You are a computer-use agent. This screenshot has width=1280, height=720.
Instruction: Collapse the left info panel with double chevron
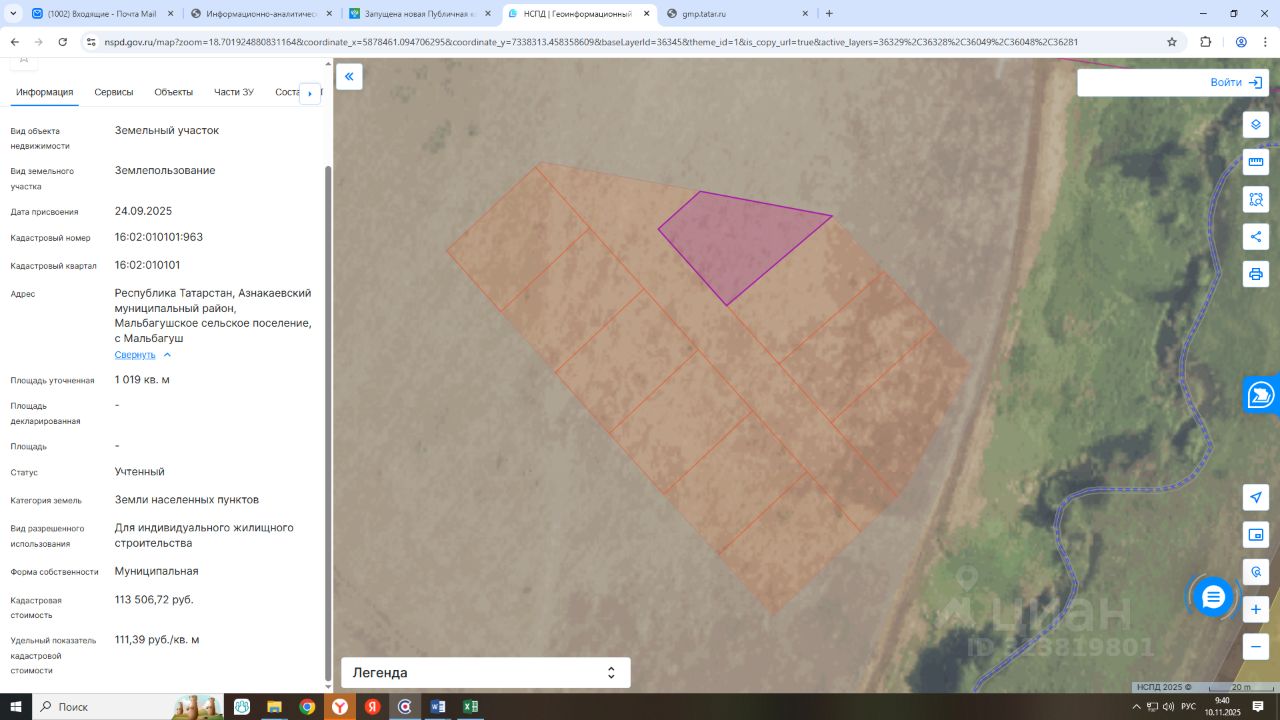tap(349, 77)
